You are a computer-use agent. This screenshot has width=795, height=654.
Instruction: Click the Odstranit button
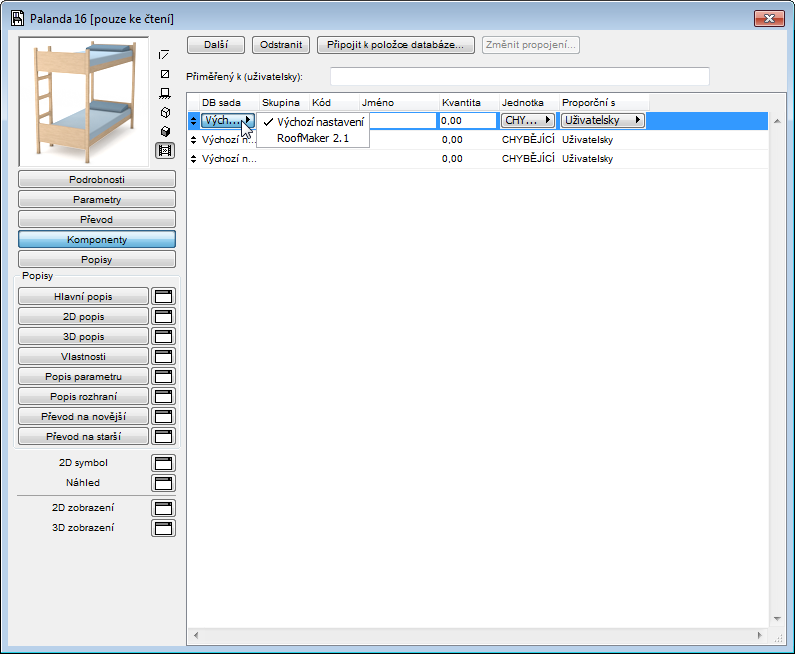pyautogui.click(x=281, y=45)
